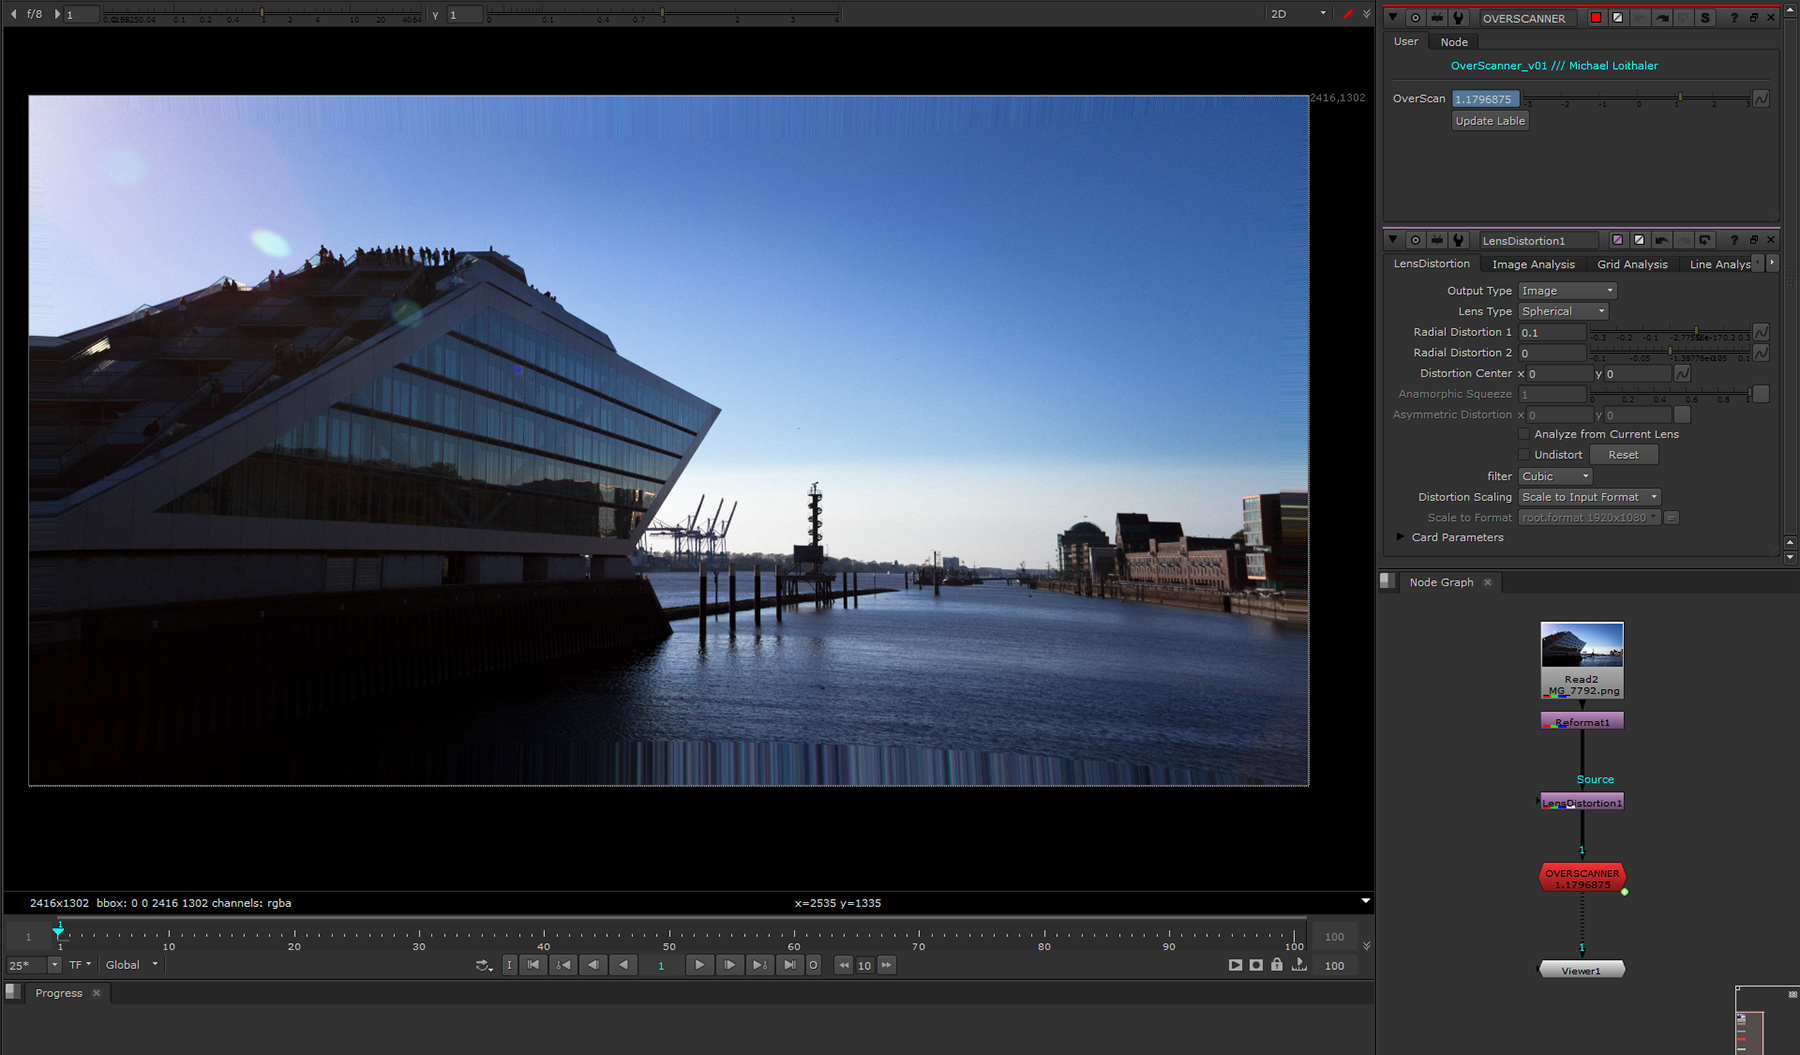
Task: Open the filter dropdown set to Cubic
Action: point(1555,476)
